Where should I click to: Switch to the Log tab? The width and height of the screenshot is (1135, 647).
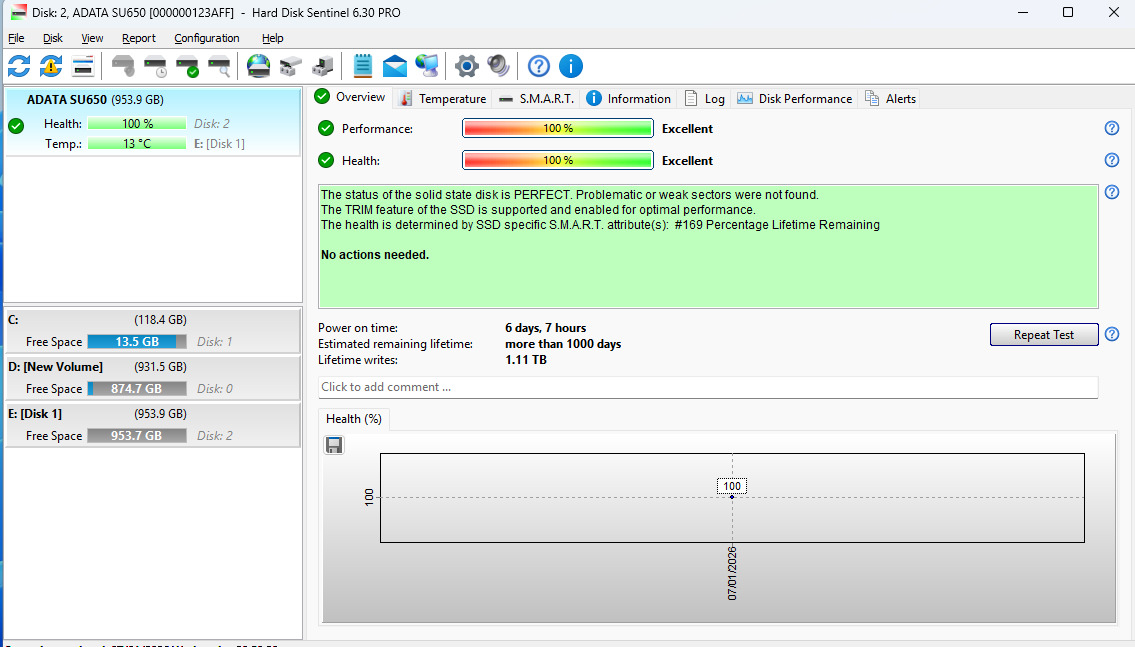(705, 98)
